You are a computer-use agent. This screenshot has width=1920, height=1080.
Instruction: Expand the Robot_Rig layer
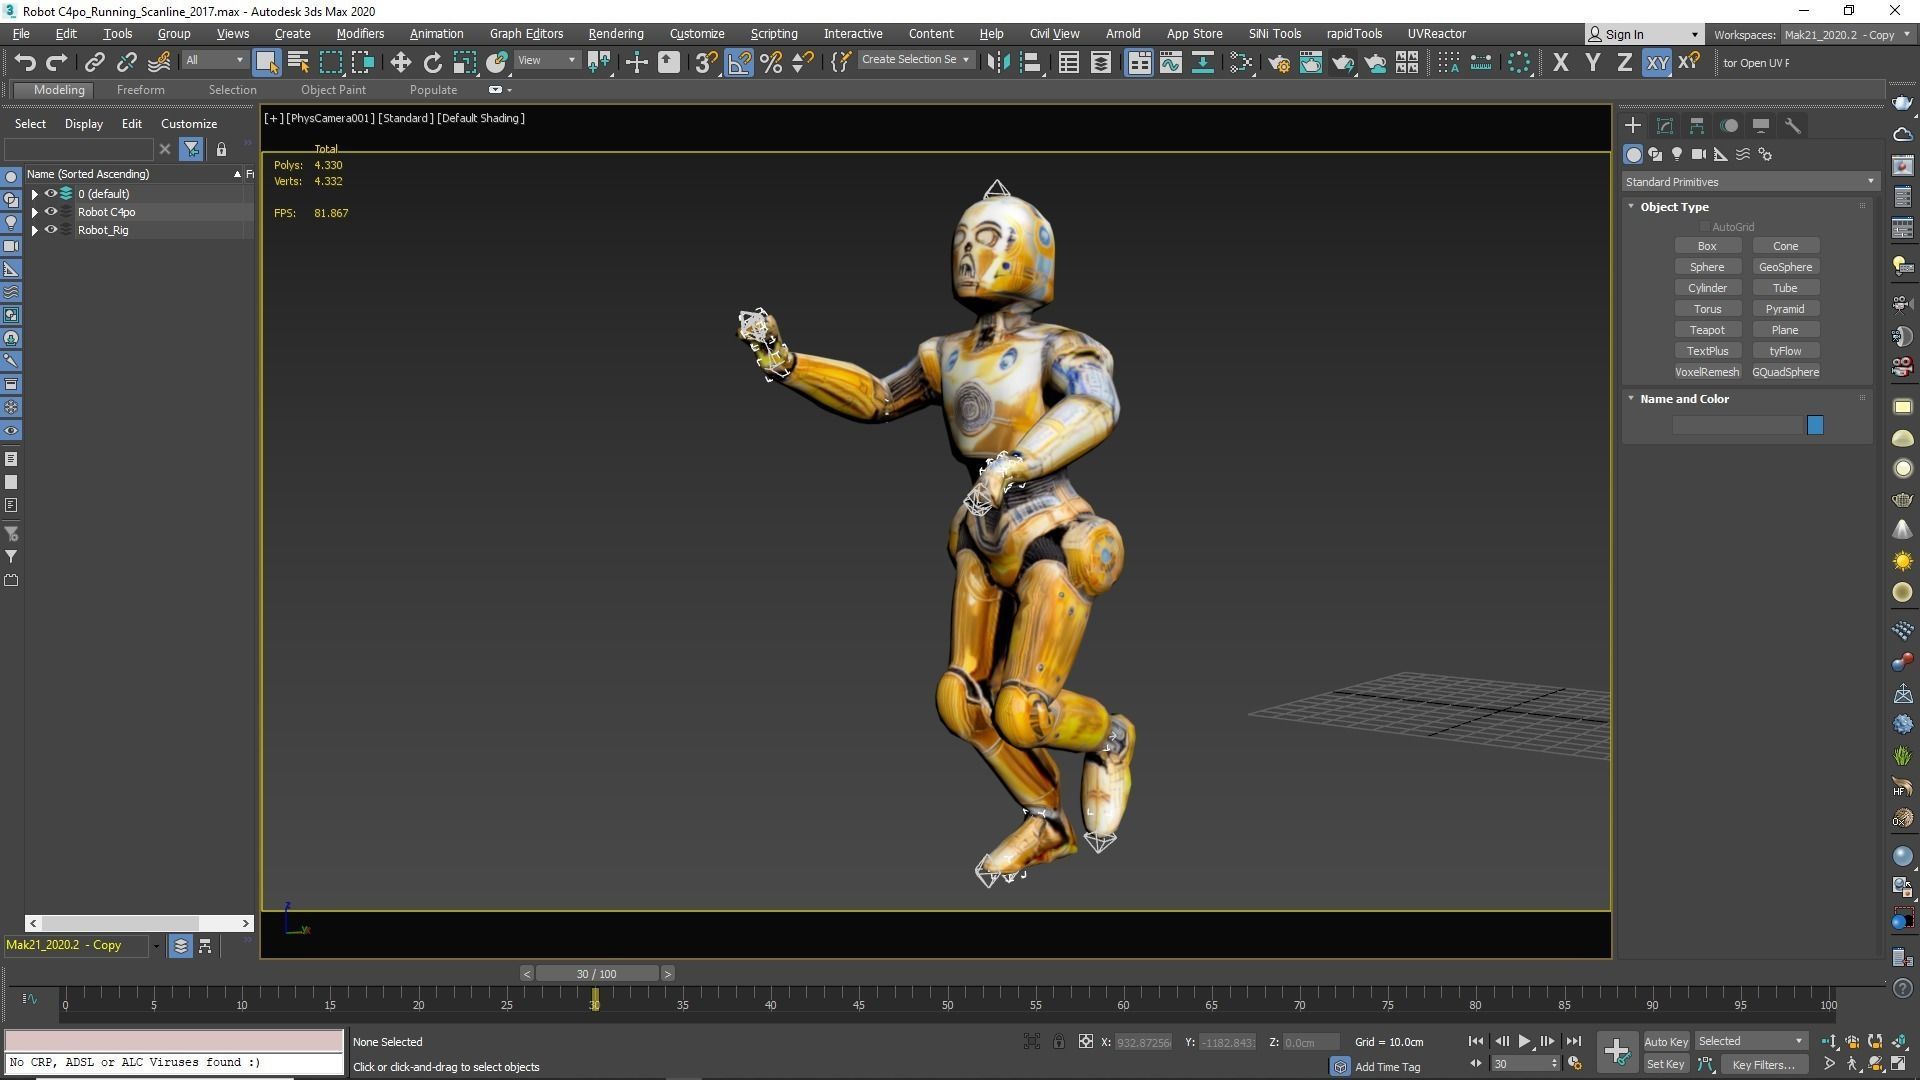coord(34,230)
